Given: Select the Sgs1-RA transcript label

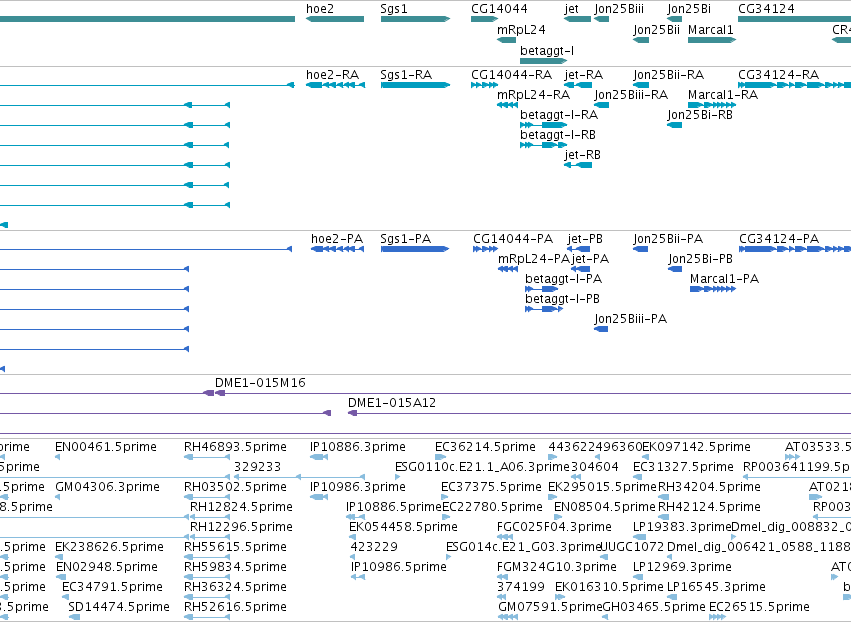Looking at the screenshot, I should point(406,75).
